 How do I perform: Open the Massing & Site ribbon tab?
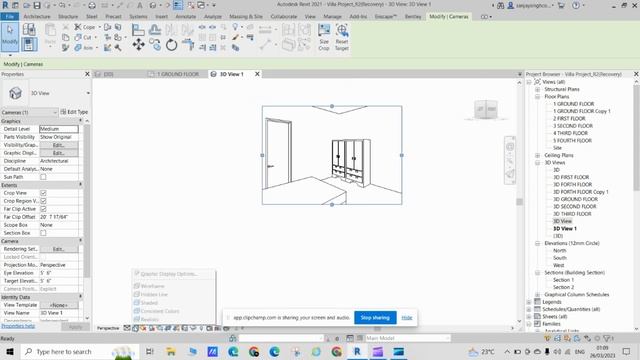click(246, 17)
